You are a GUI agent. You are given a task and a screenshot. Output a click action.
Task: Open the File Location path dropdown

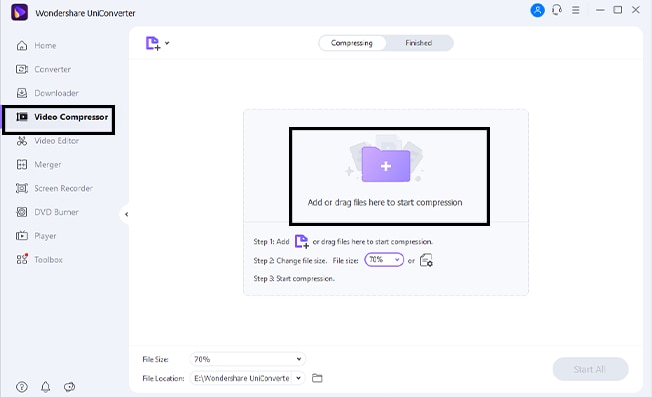click(x=299, y=378)
